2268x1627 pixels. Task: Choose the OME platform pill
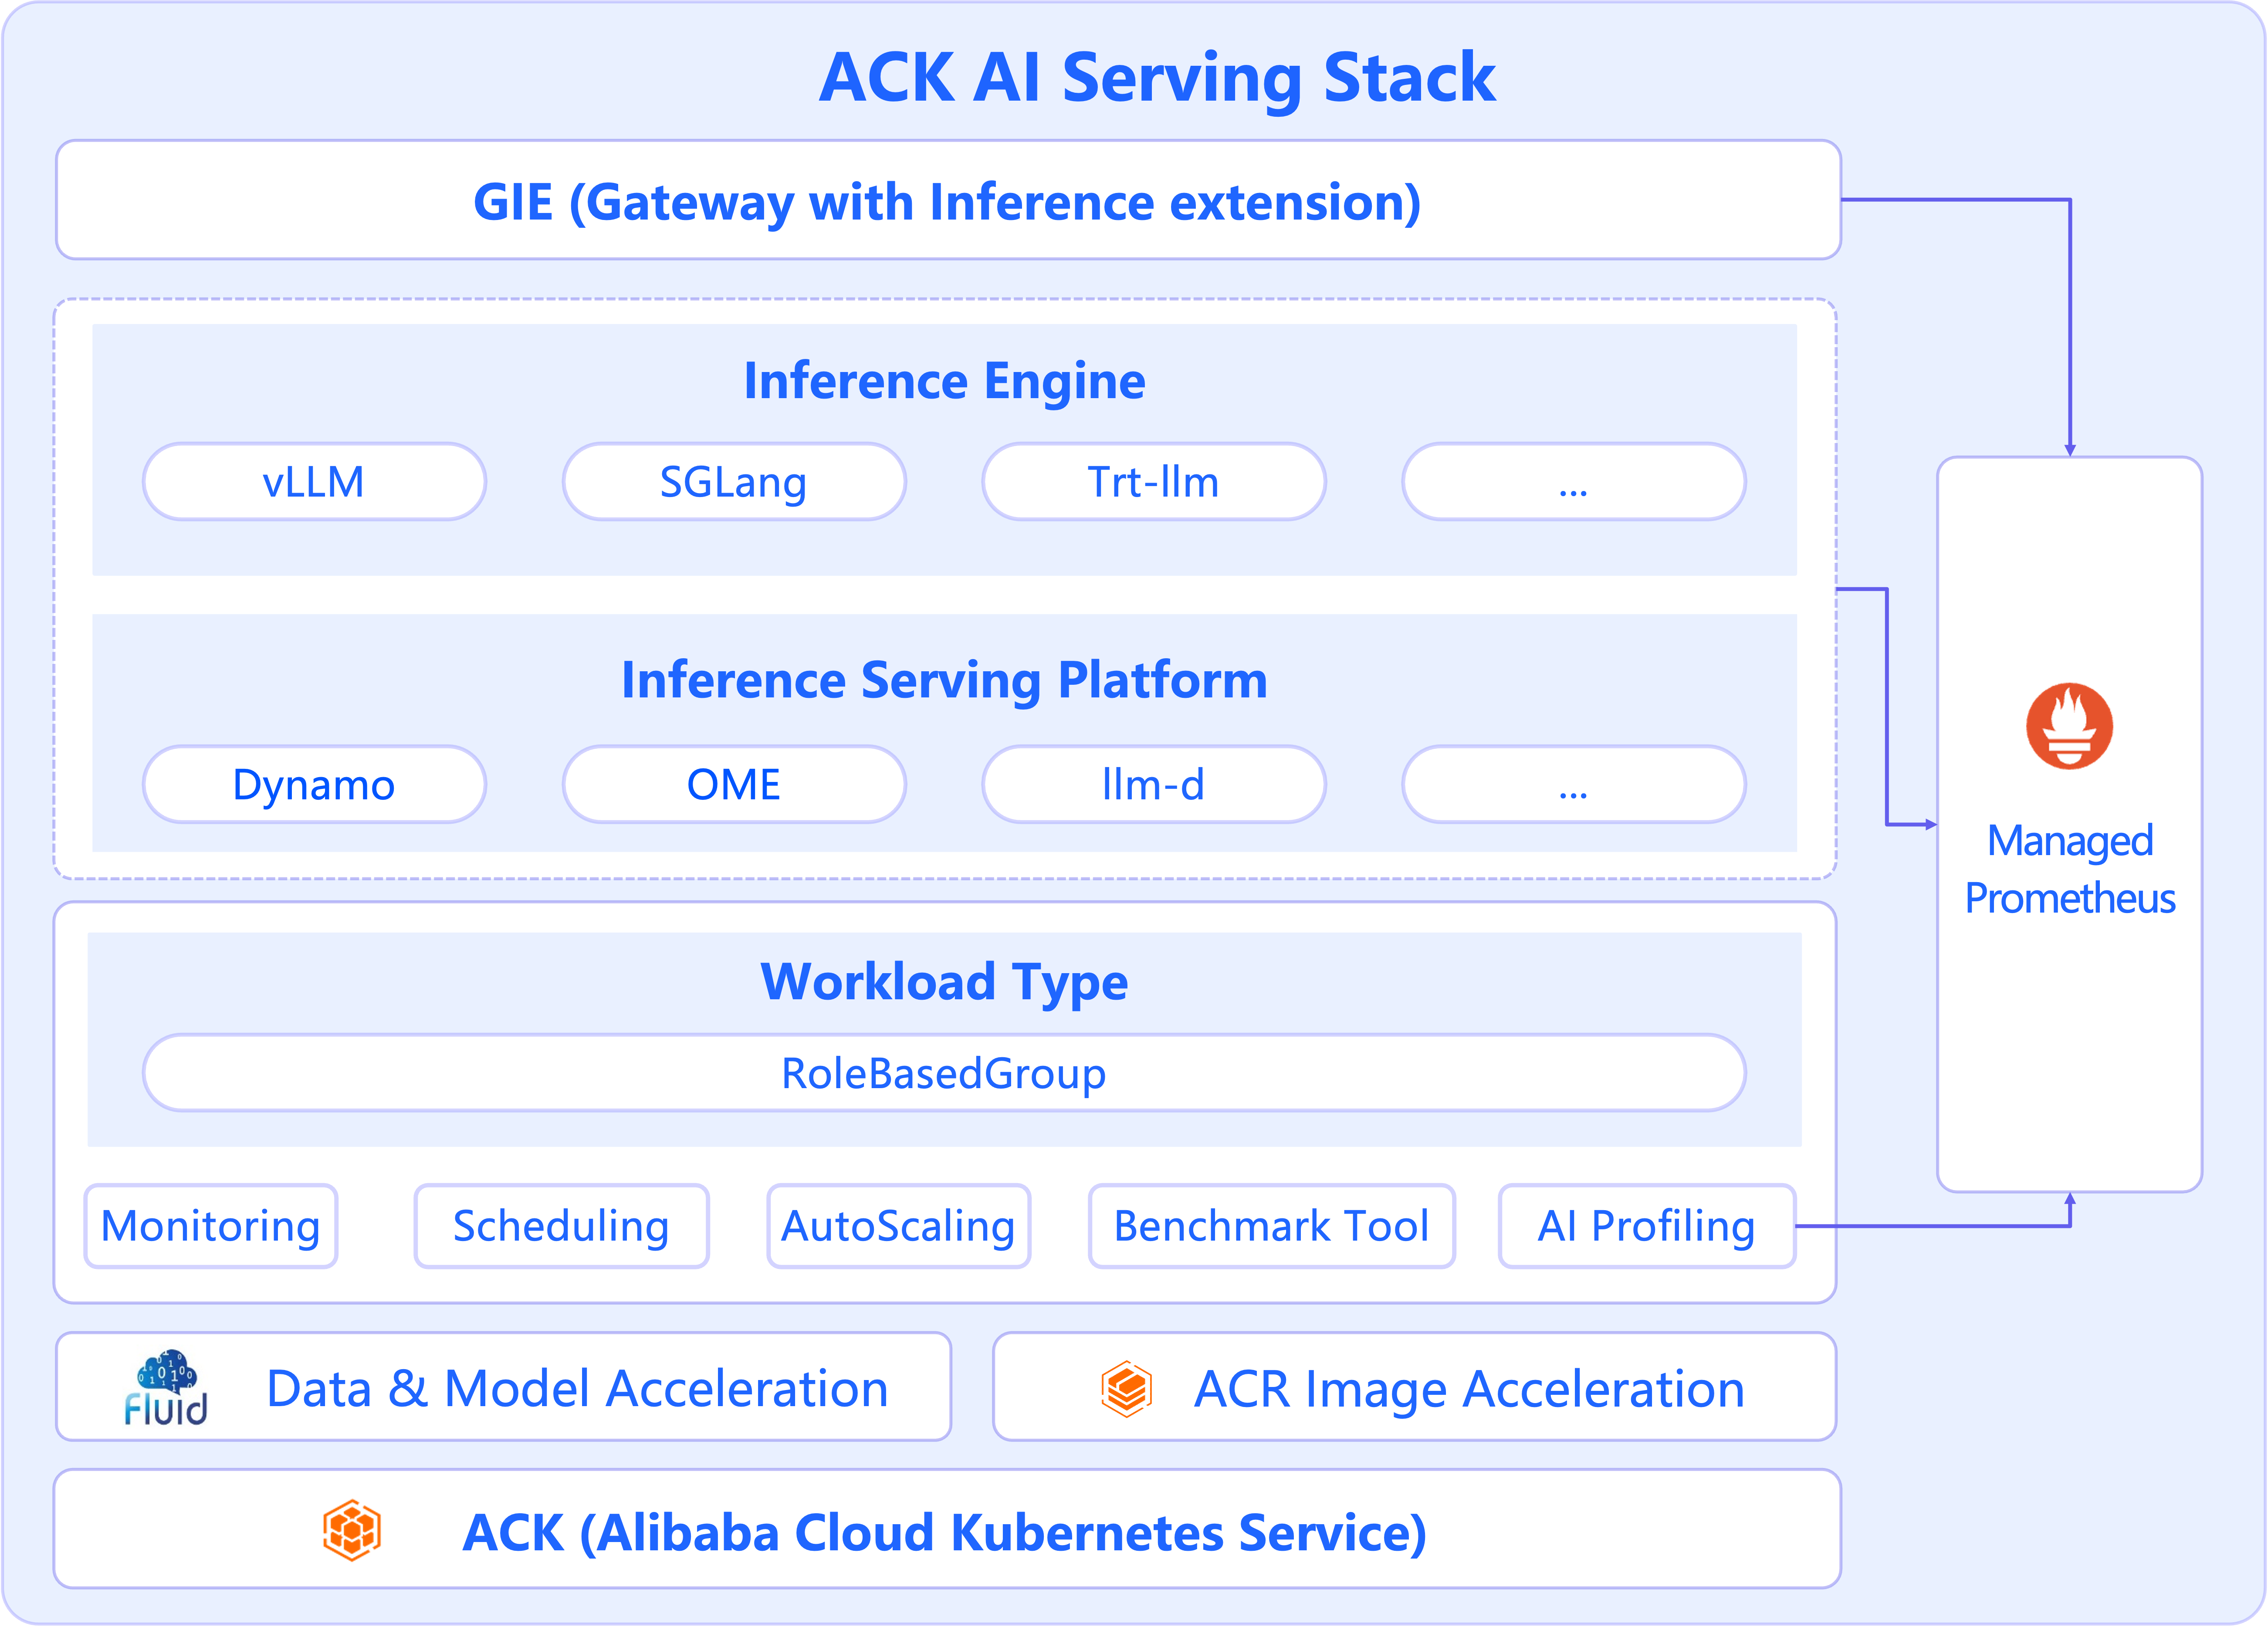point(733,785)
